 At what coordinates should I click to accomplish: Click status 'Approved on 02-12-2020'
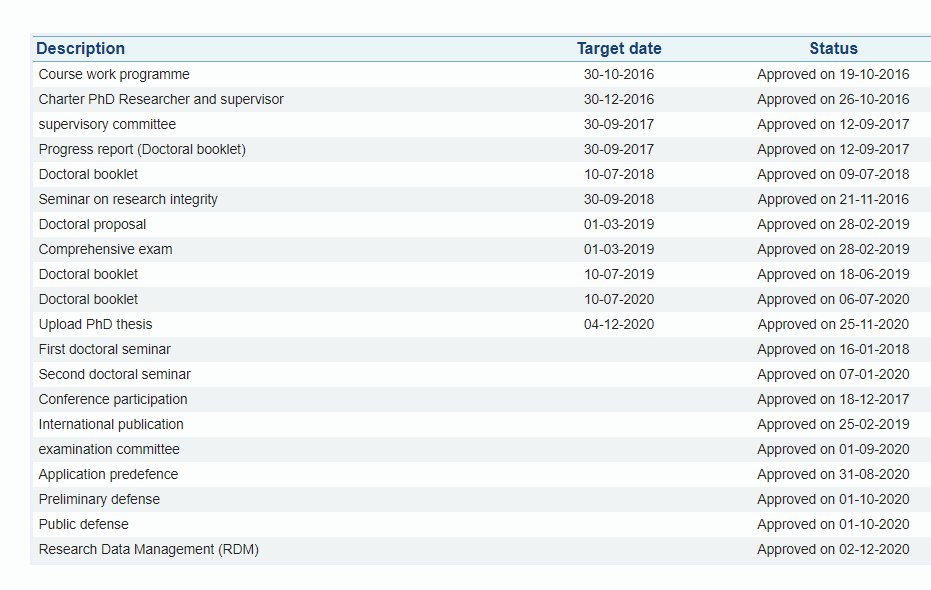click(833, 549)
